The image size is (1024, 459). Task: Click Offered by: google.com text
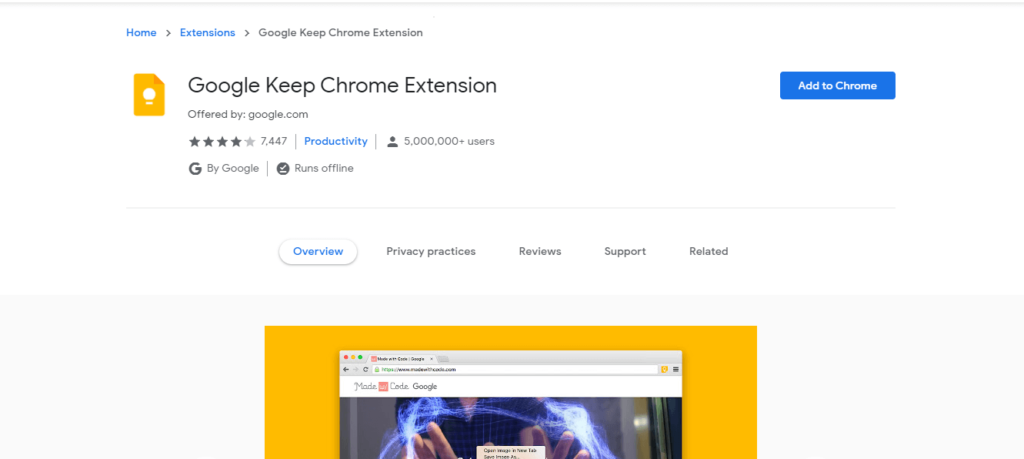click(248, 114)
